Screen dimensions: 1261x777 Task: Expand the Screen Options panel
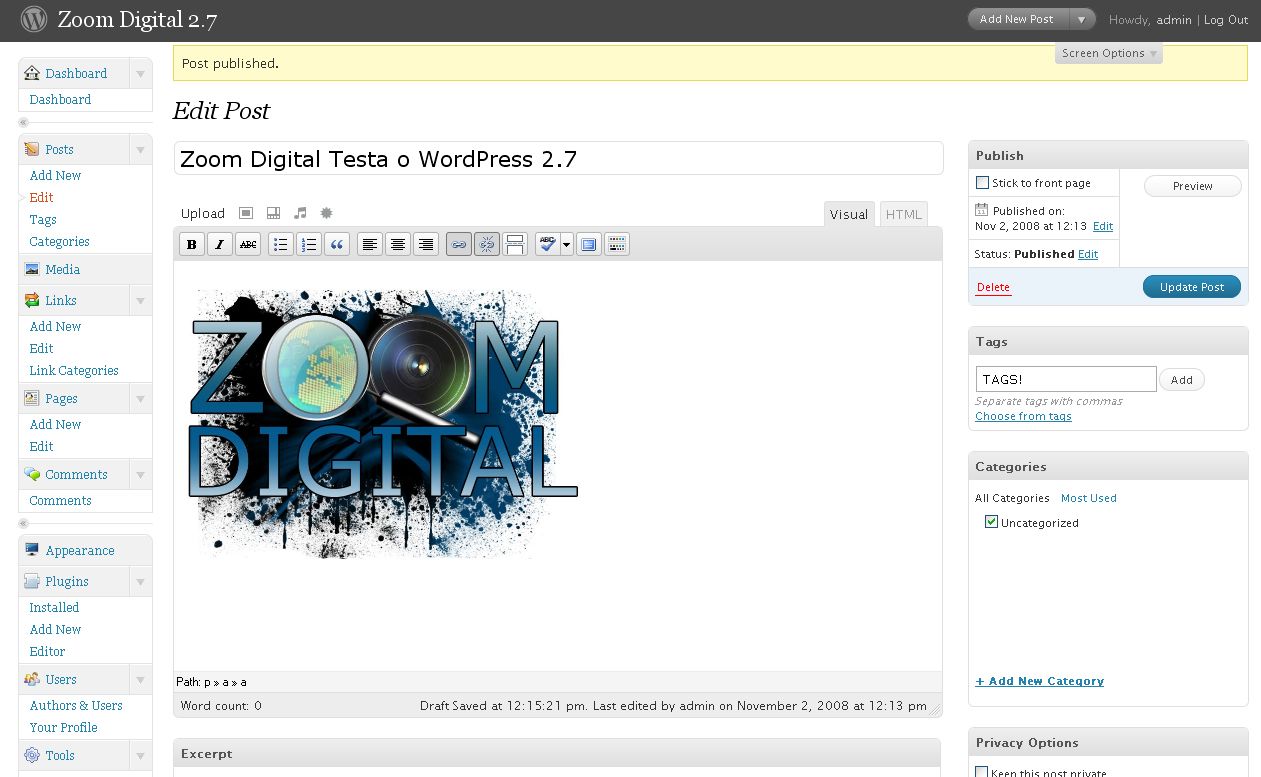point(1109,53)
